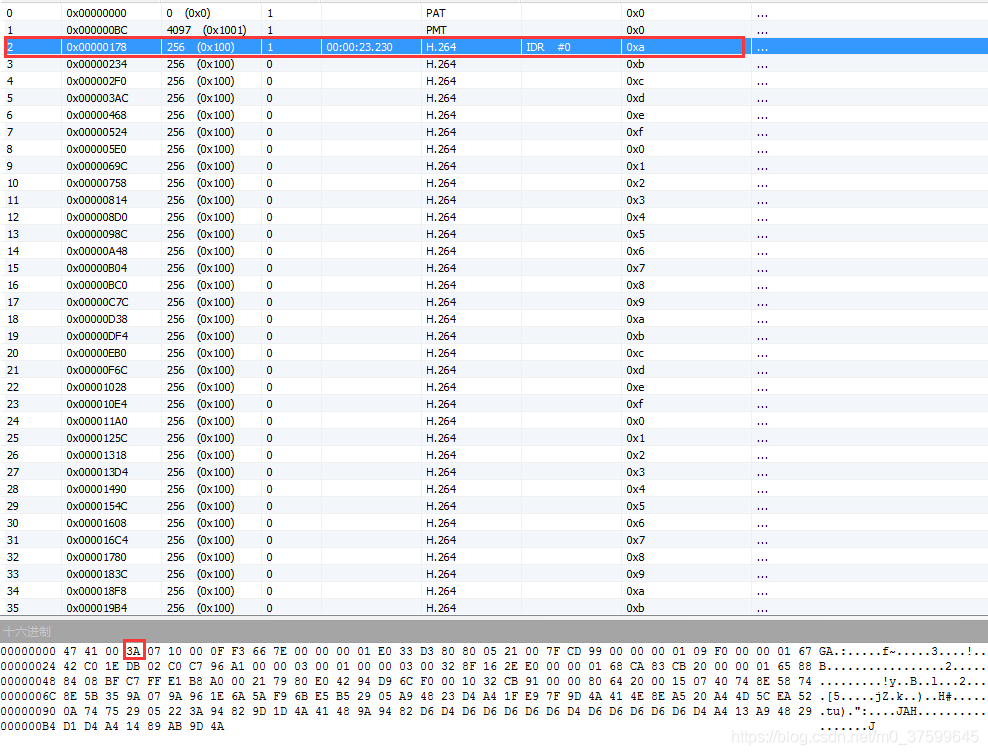Click hex line address 000000B4
988x755 pixels.
click(x=28, y=726)
